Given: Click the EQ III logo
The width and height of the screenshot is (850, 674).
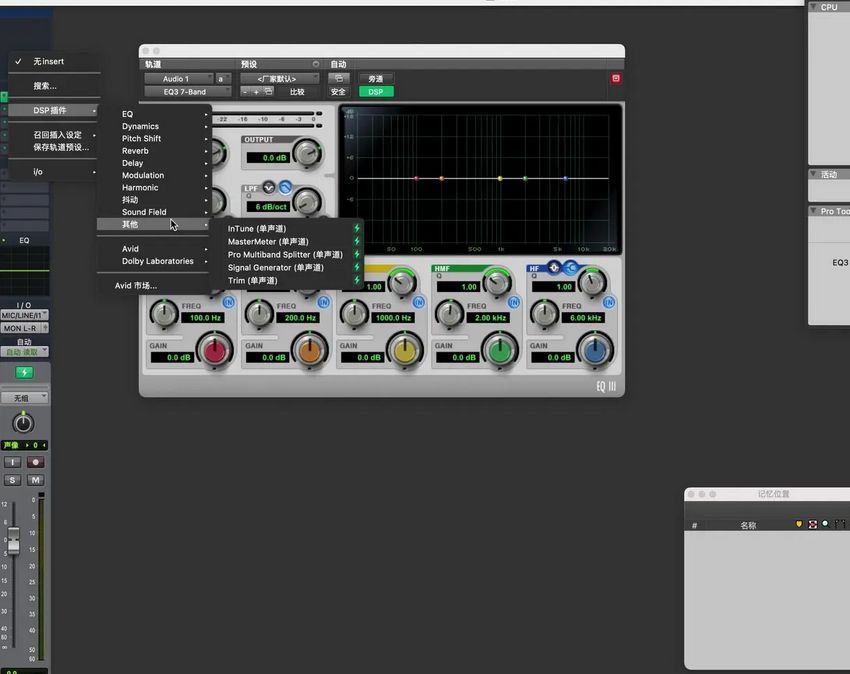Looking at the screenshot, I should [606, 386].
